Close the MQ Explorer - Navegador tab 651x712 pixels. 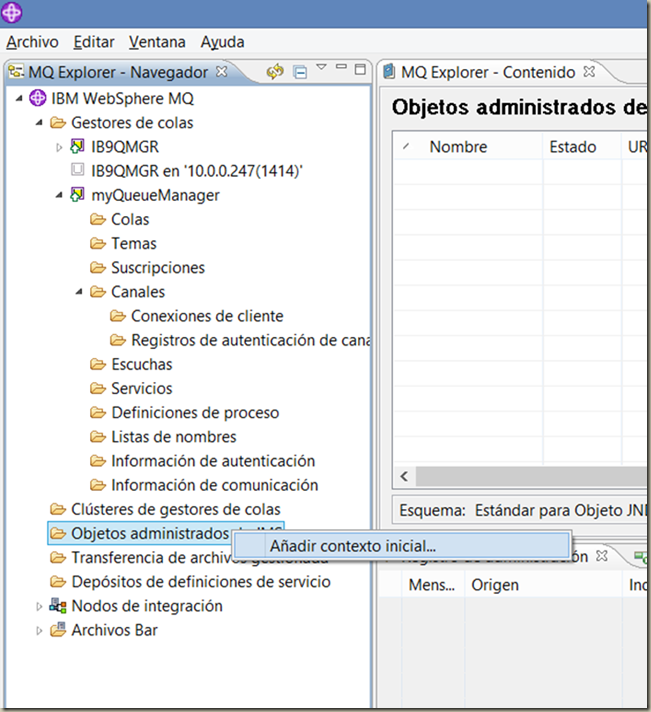pos(222,71)
